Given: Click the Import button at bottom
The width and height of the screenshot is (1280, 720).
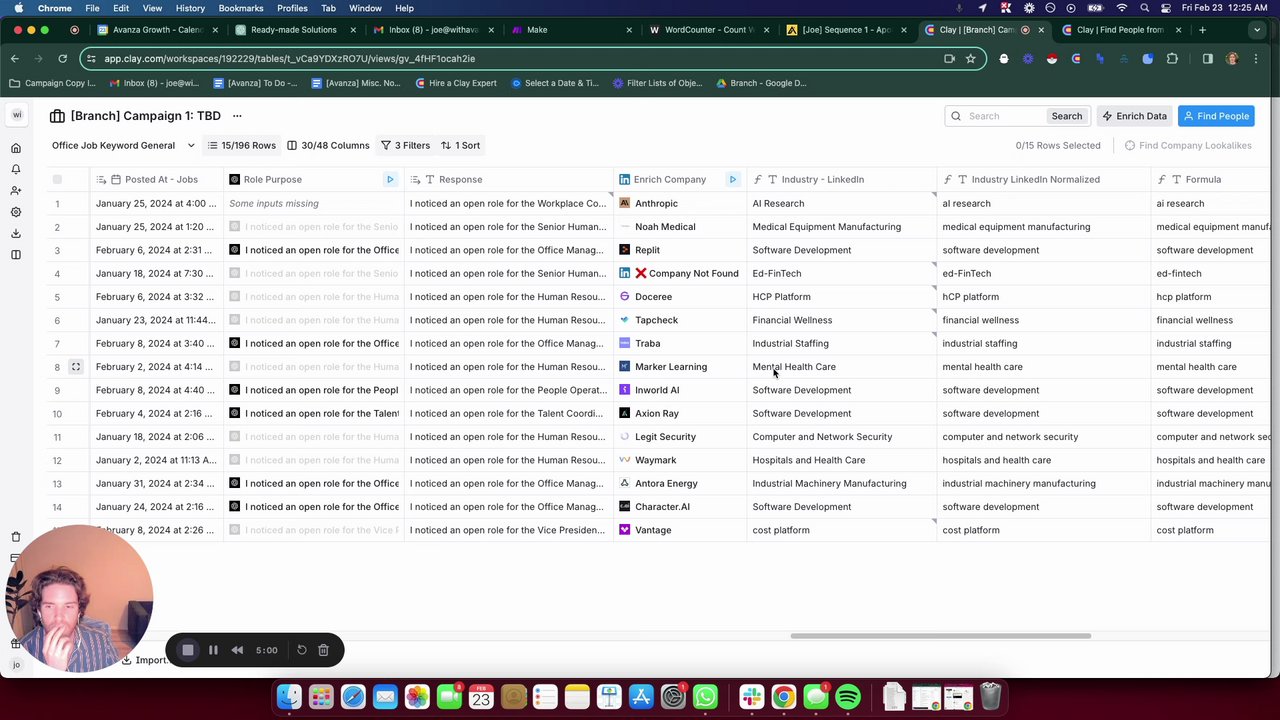Looking at the screenshot, I should pos(144,660).
